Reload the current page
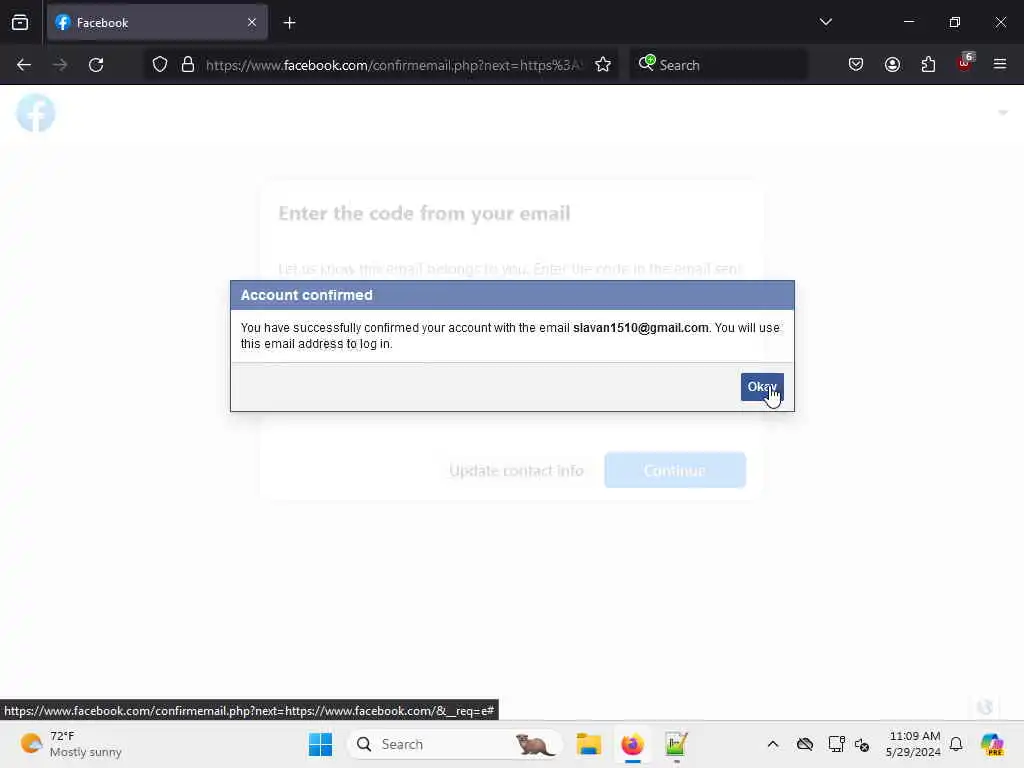This screenshot has height=768, width=1024. coord(96,65)
